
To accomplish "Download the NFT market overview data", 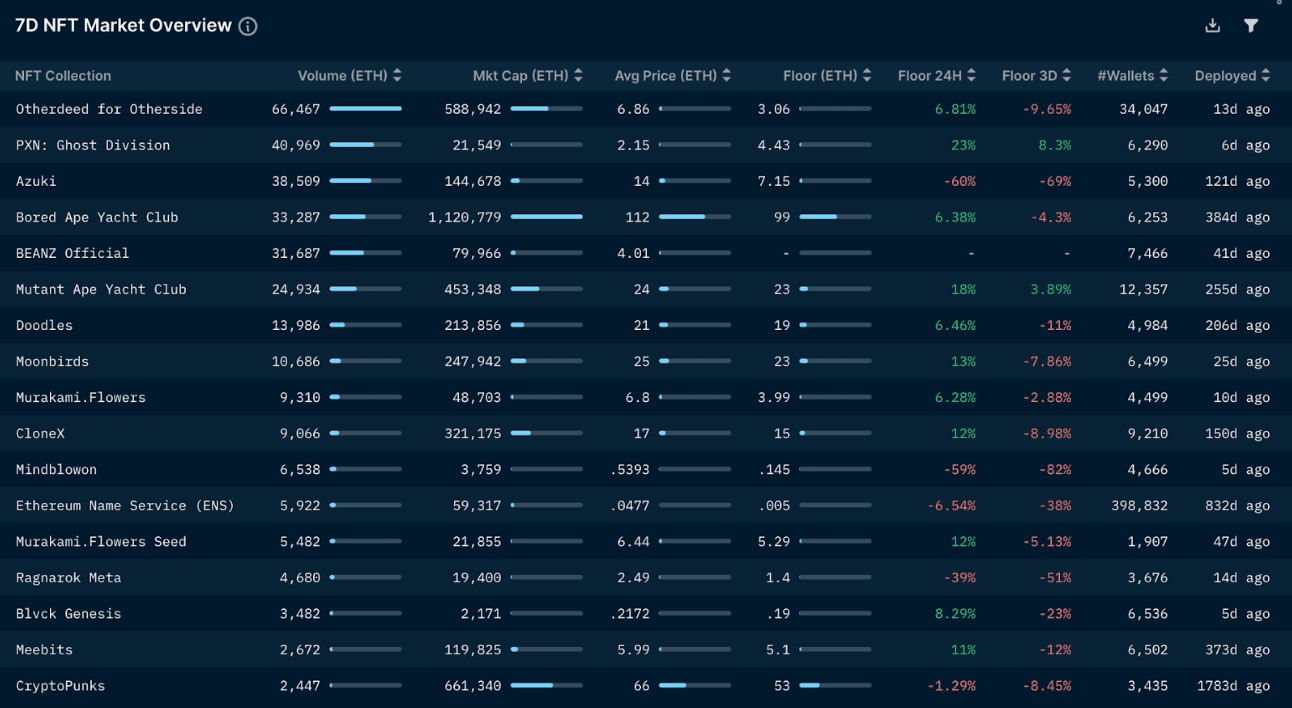I will point(1213,26).
